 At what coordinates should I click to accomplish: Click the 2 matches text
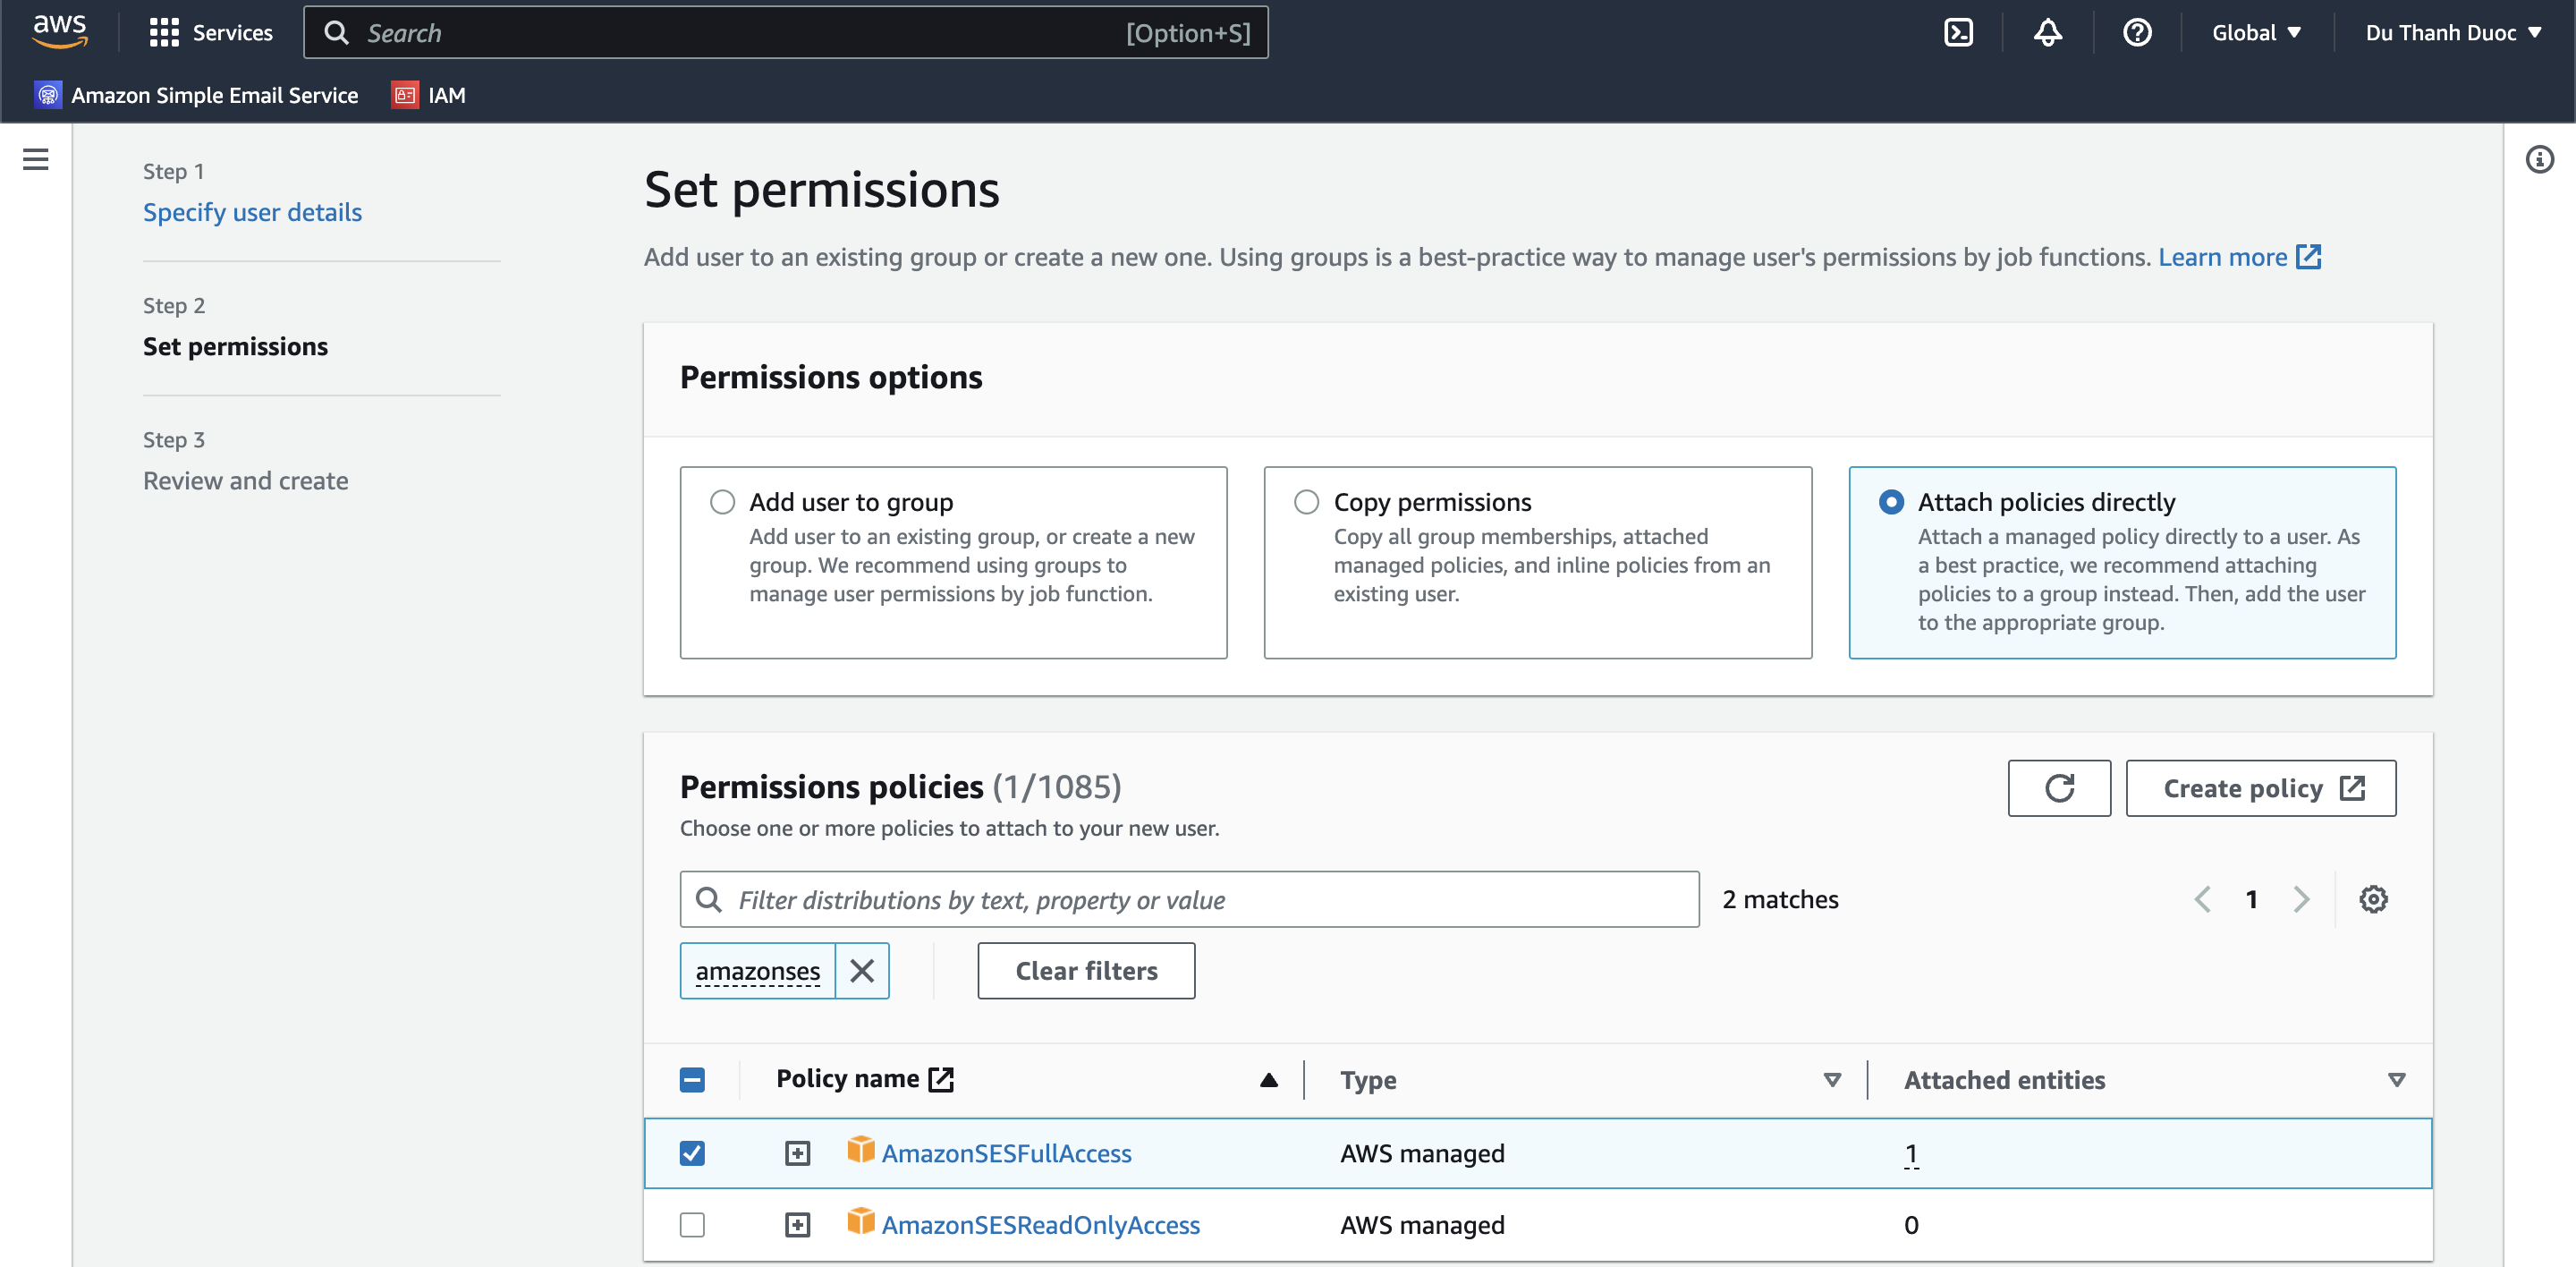(1780, 899)
